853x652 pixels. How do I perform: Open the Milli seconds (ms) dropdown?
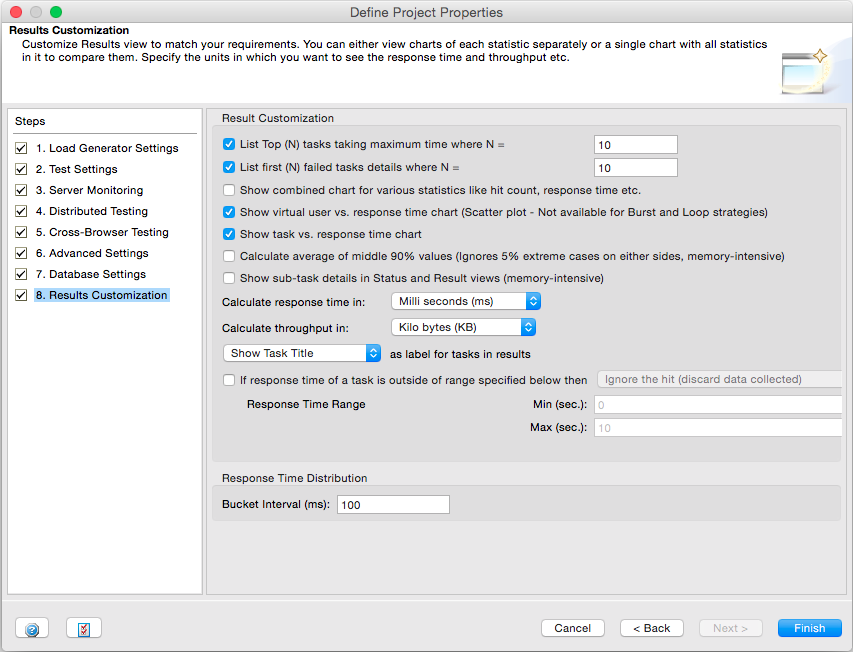[x=466, y=301]
